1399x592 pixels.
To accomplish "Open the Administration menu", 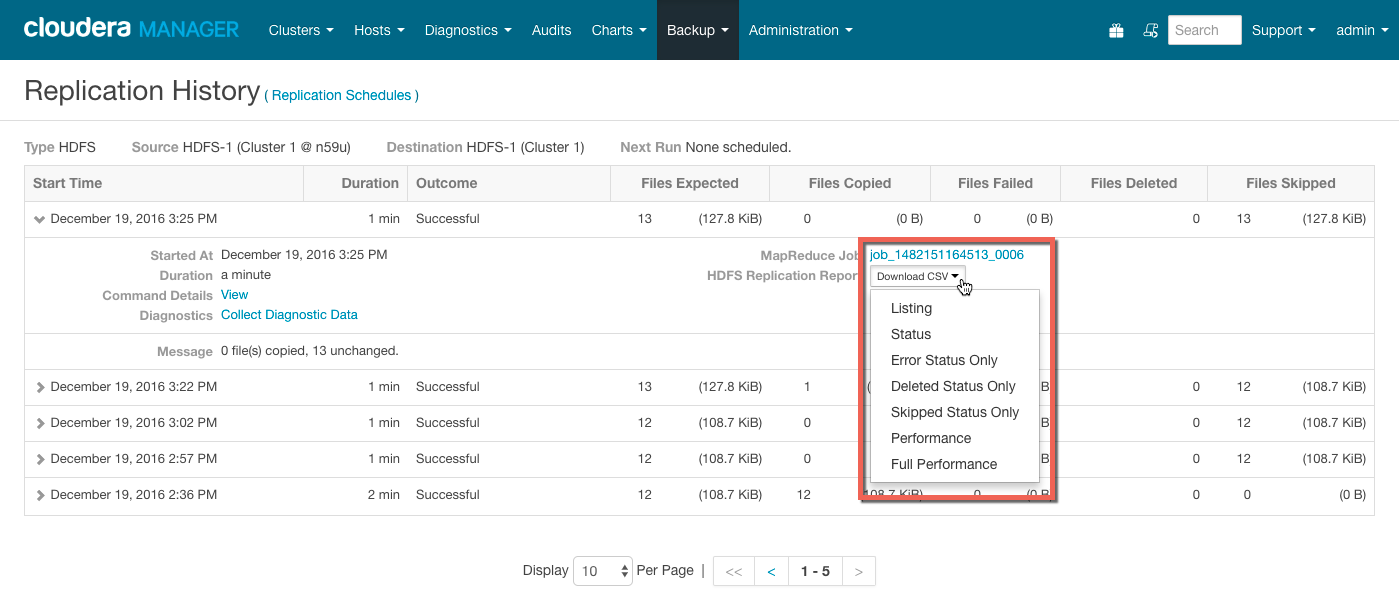I will click(801, 30).
